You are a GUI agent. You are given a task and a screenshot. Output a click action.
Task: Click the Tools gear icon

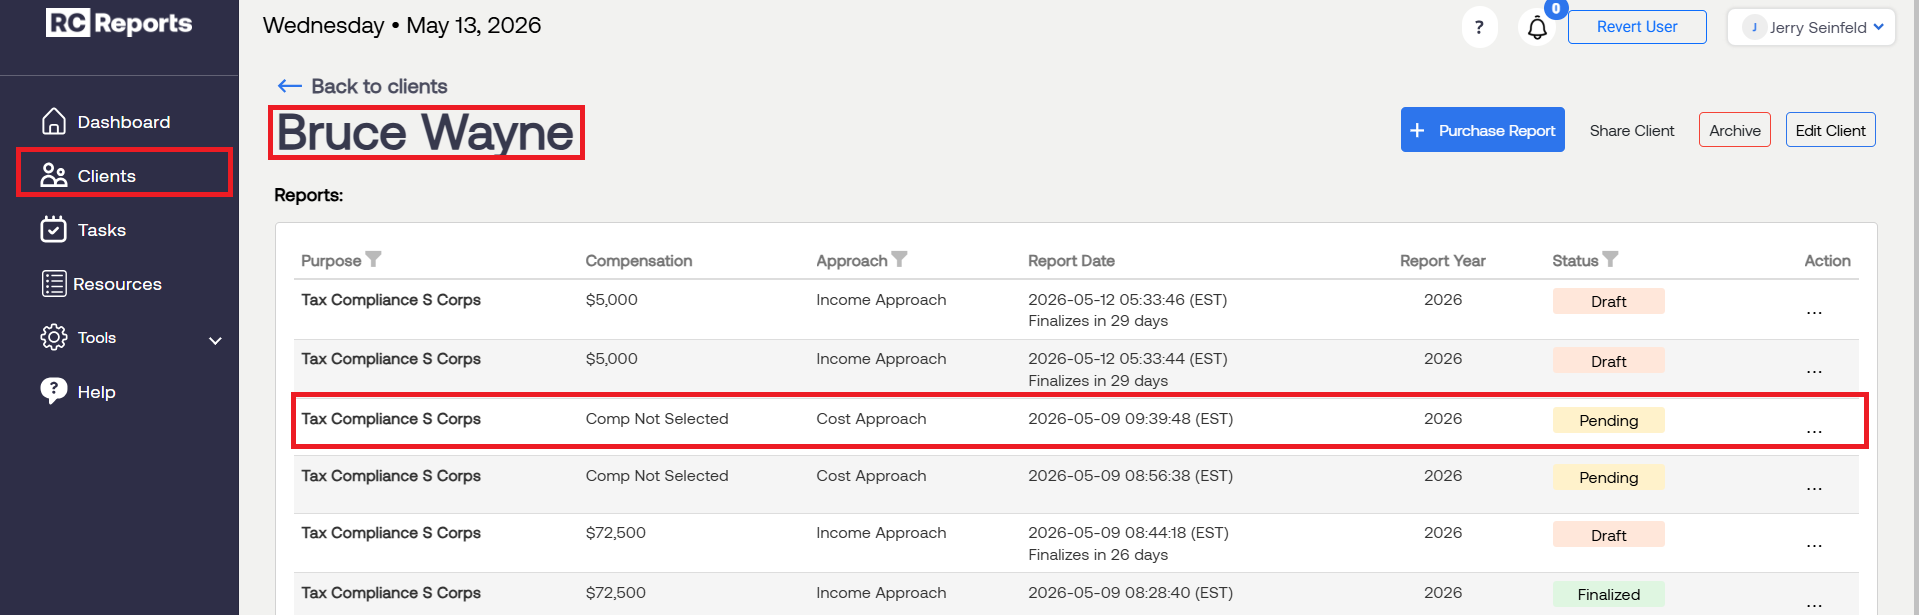(54, 337)
